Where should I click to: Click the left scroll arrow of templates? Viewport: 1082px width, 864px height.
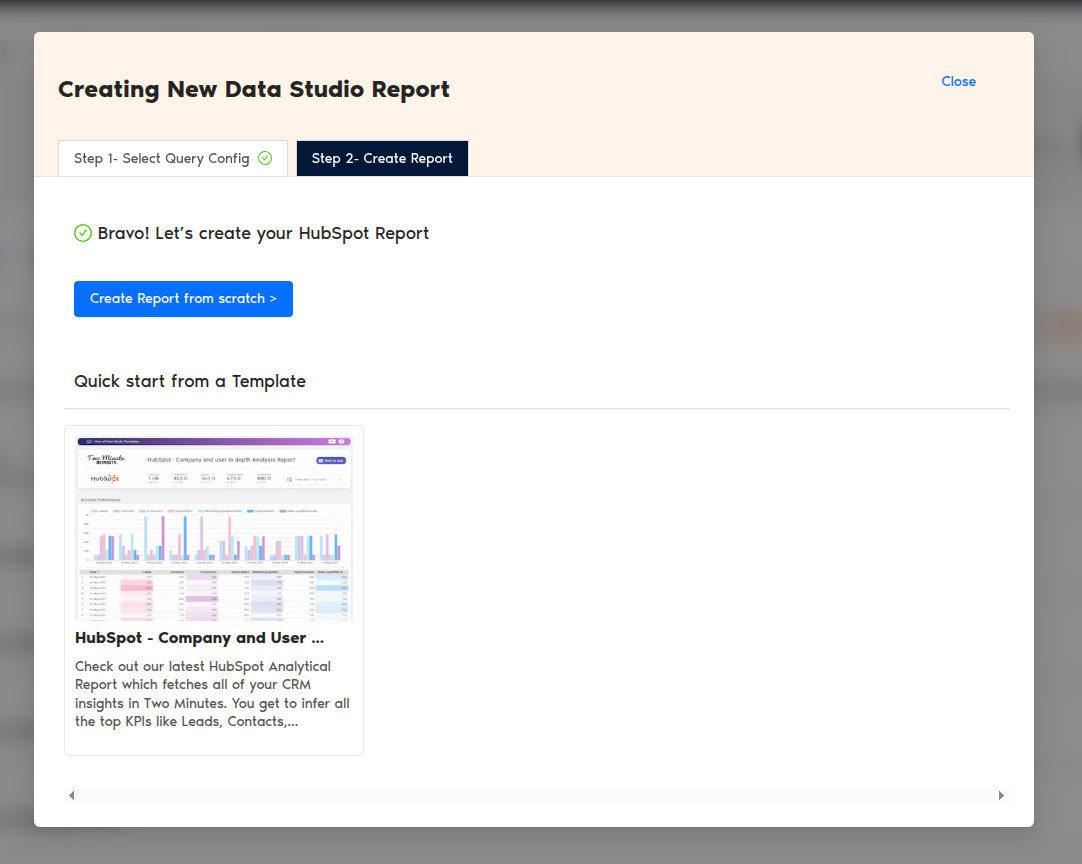point(72,796)
